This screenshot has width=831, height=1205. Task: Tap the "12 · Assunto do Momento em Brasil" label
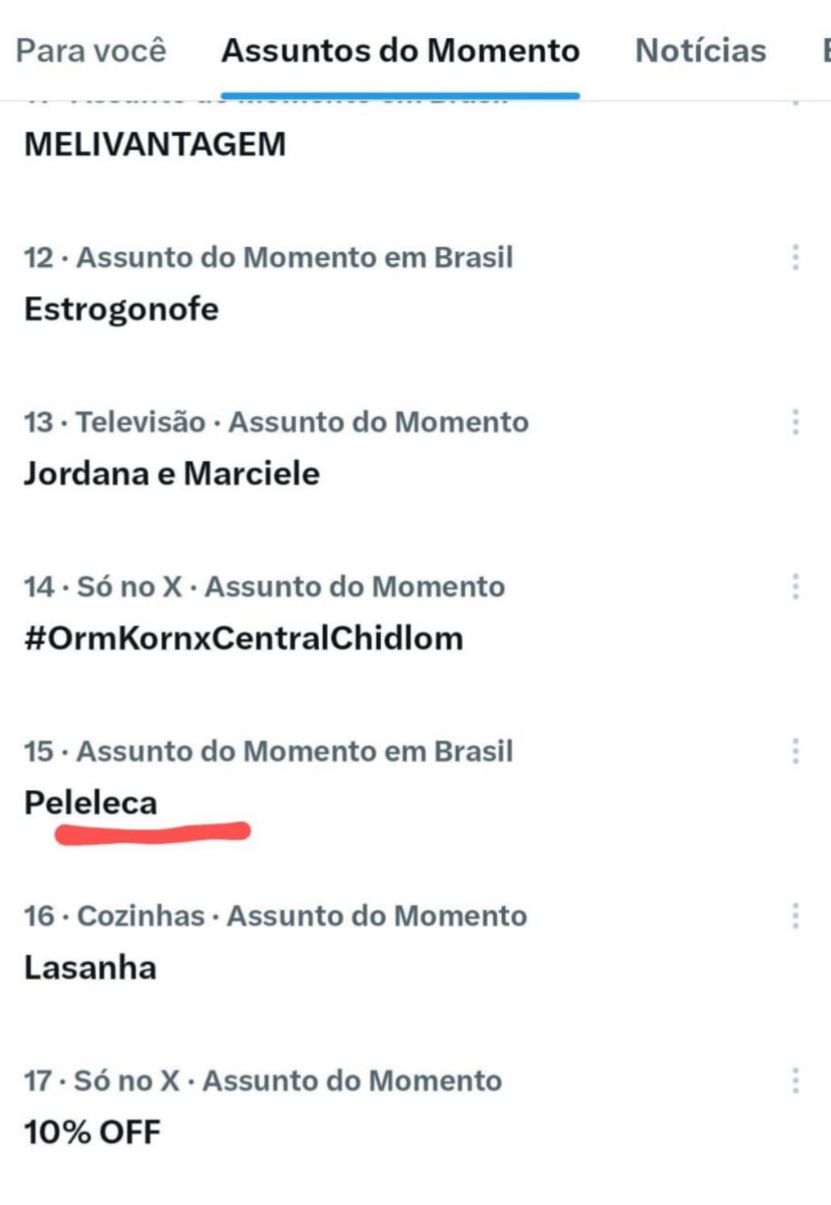[x=268, y=258]
